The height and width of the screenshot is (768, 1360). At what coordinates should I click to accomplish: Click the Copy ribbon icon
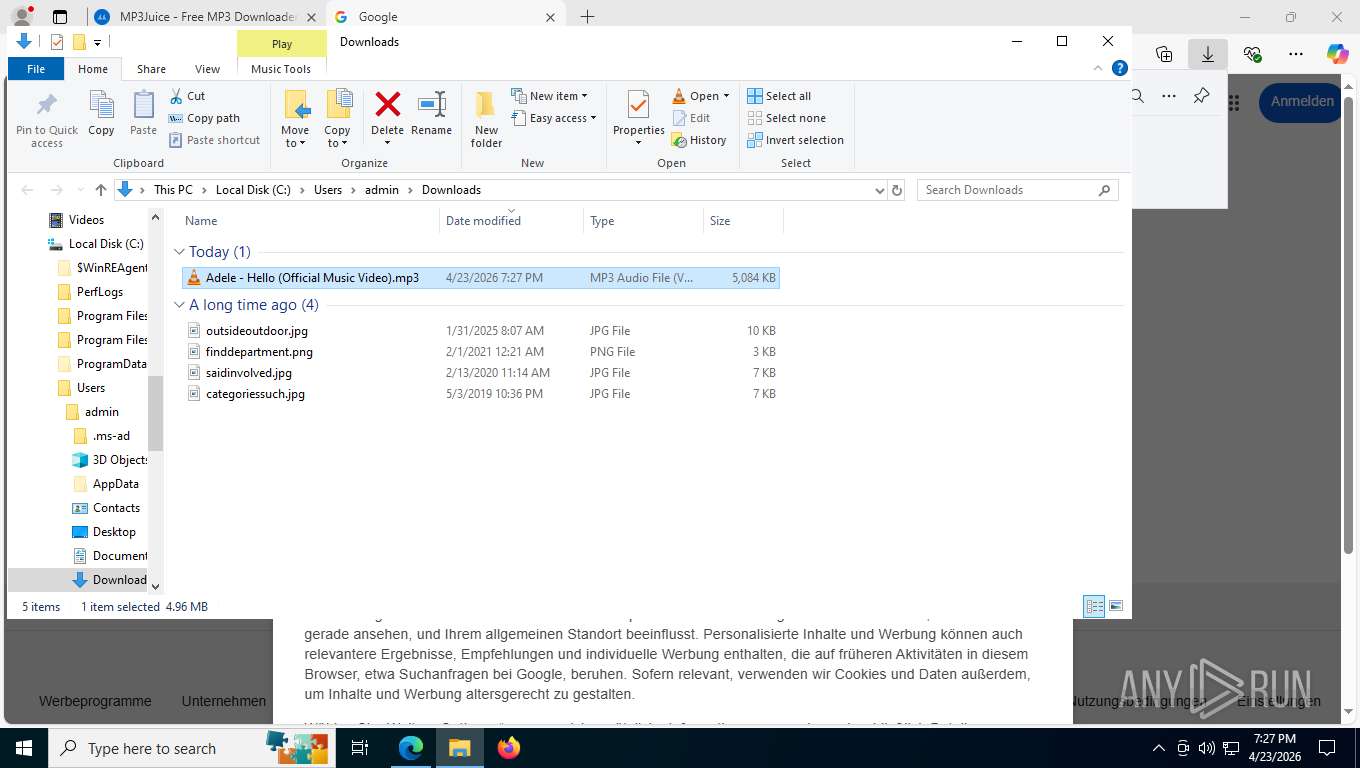[101, 114]
